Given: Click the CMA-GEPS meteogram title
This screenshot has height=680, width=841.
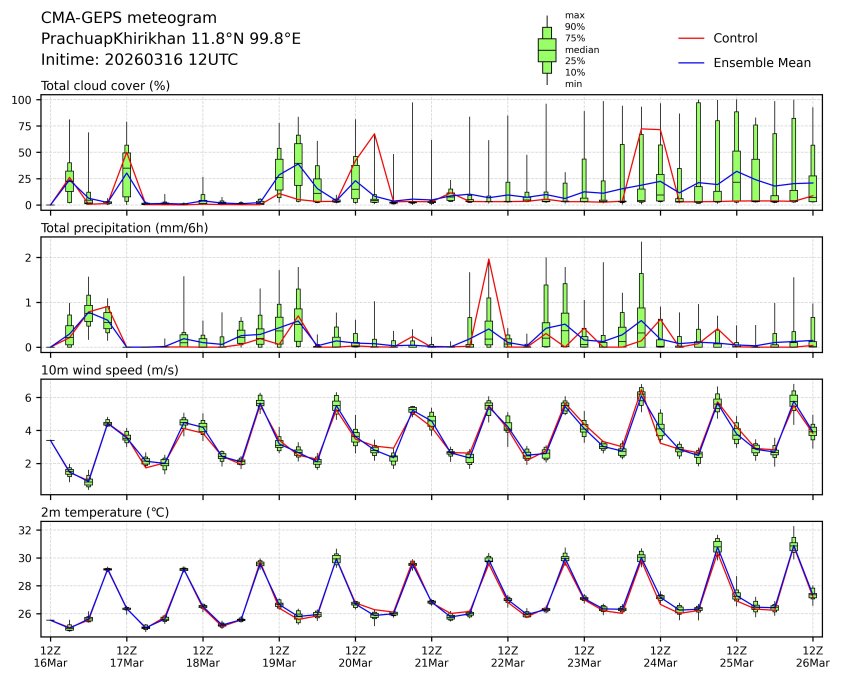Looking at the screenshot, I should (124, 18).
